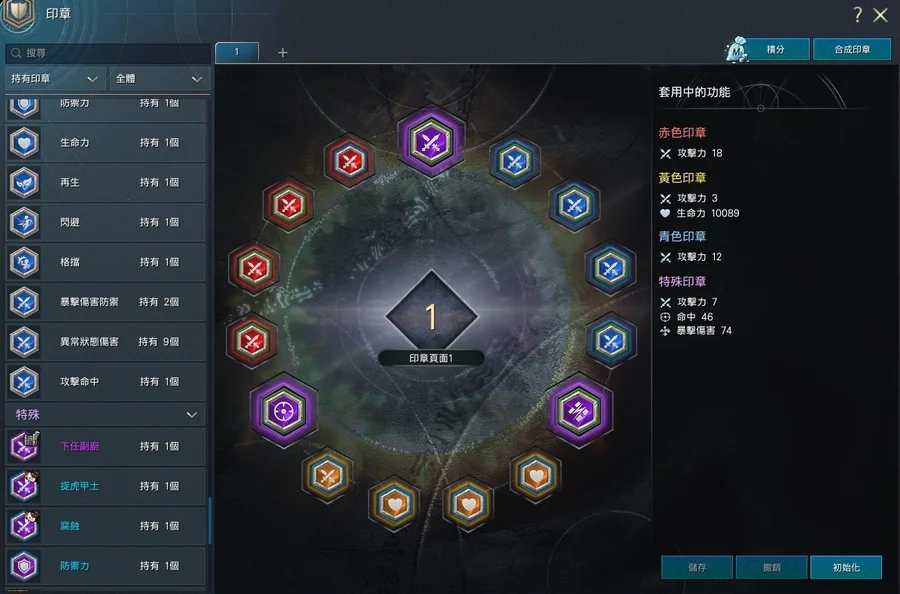Image resolution: width=900 pixels, height=594 pixels.
Task: Click the seal list scrollbar thumb
Action: click(x=210, y=521)
